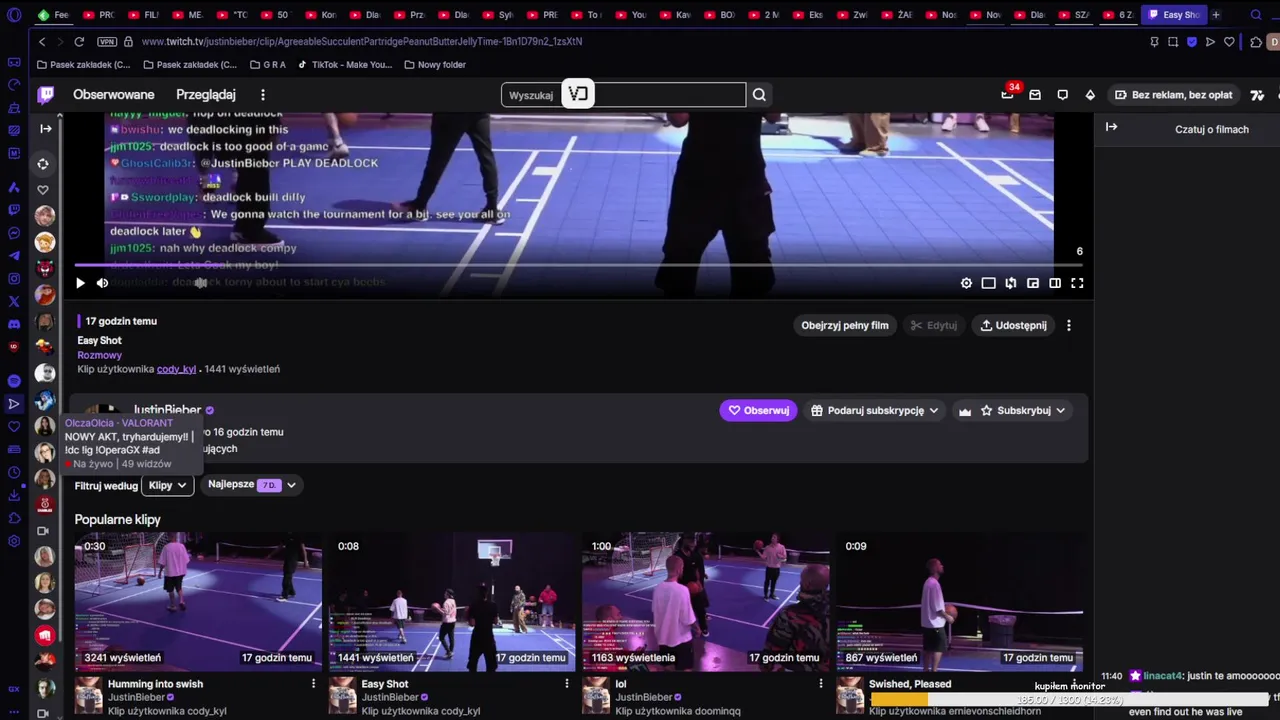Open the TikTok - Make You... bookmark
The width and height of the screenshot is (1280, 720).
tap(344, 65)
